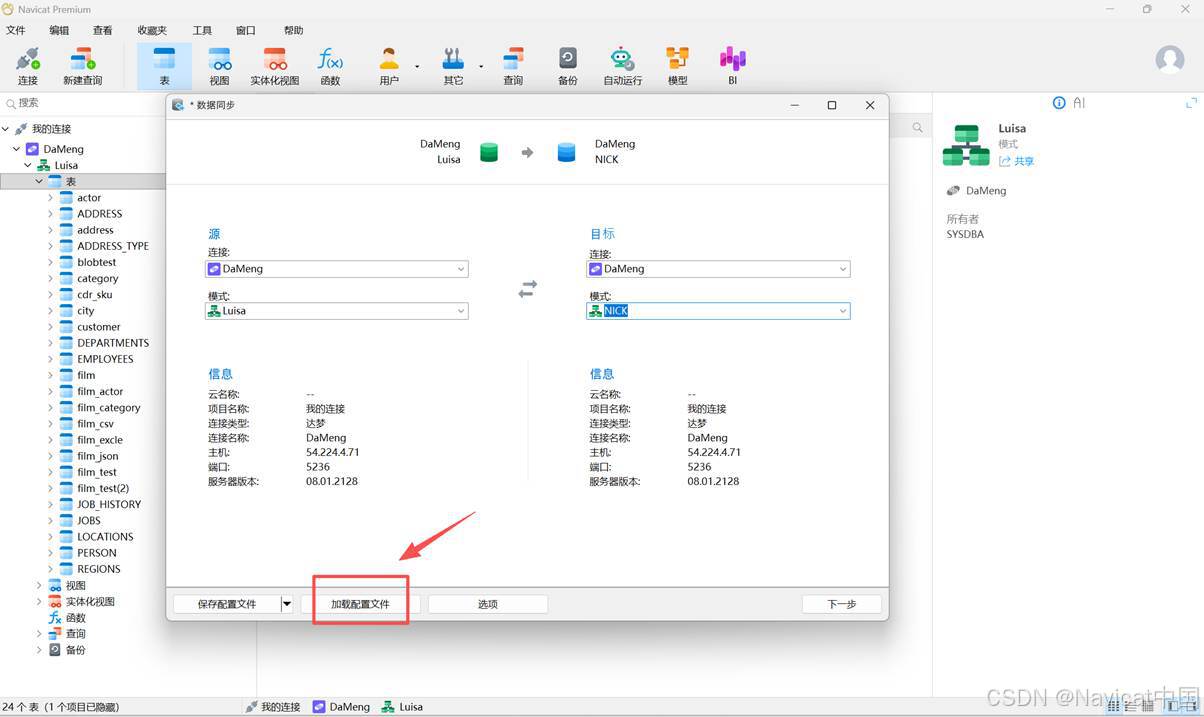Viewport: 1204px width, 717px height.
Task: Click the 保存配置文件 button
Action: (227, 604)
